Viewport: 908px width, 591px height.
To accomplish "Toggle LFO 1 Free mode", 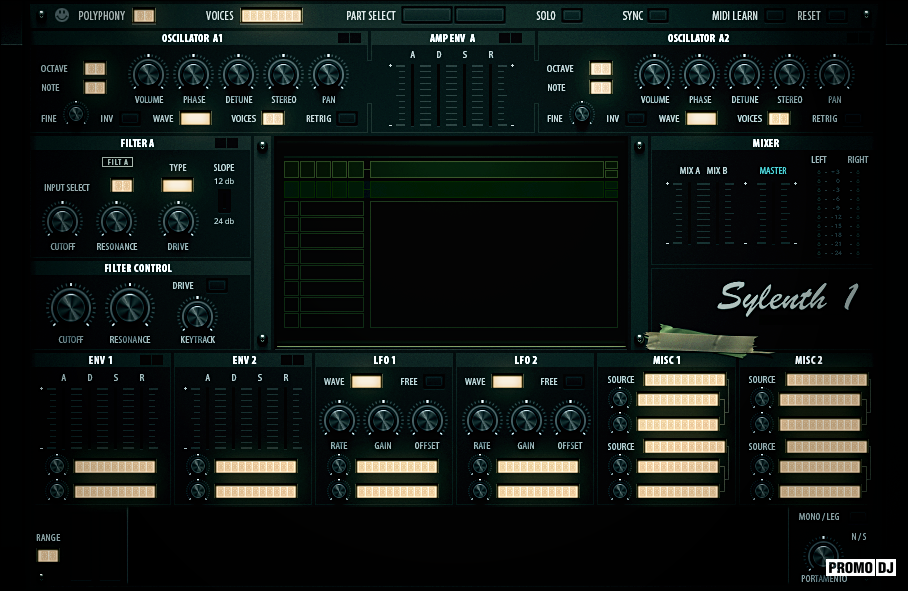I will click(x=434, y=382).
